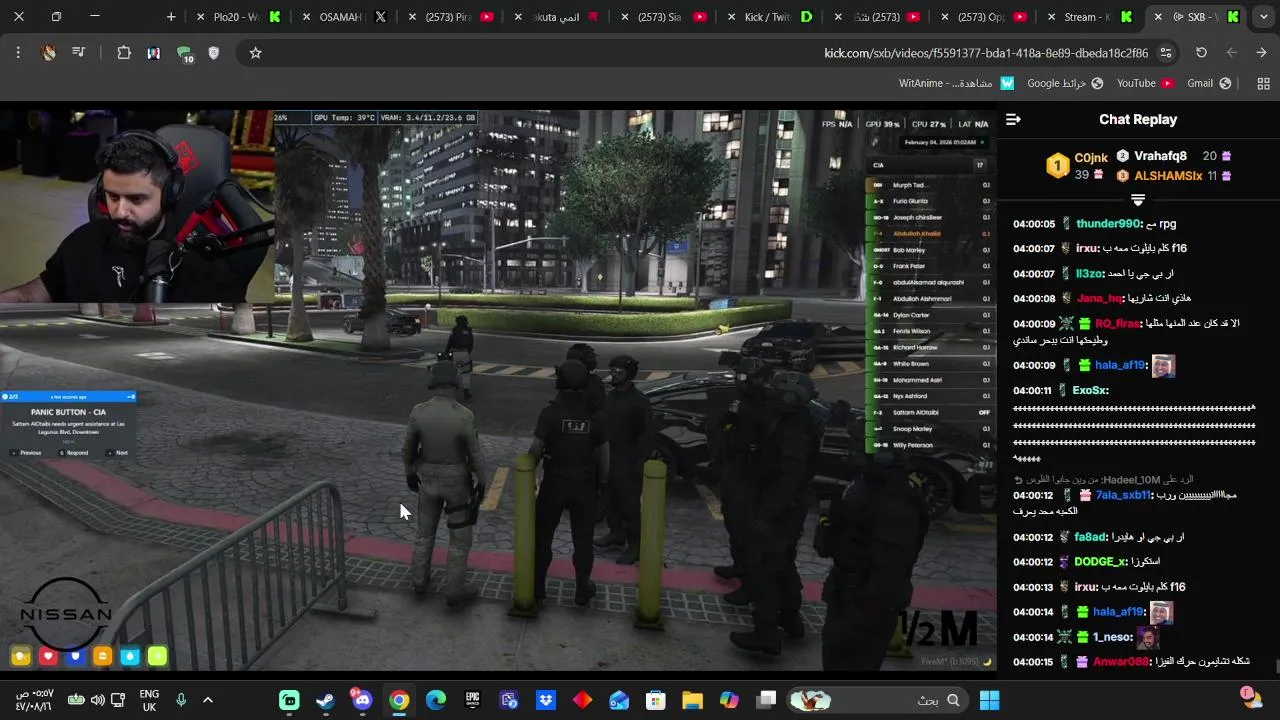Open Anwar088 user in chat
This screenshot has width=1280, height=720.
[x=1121, y=662]
